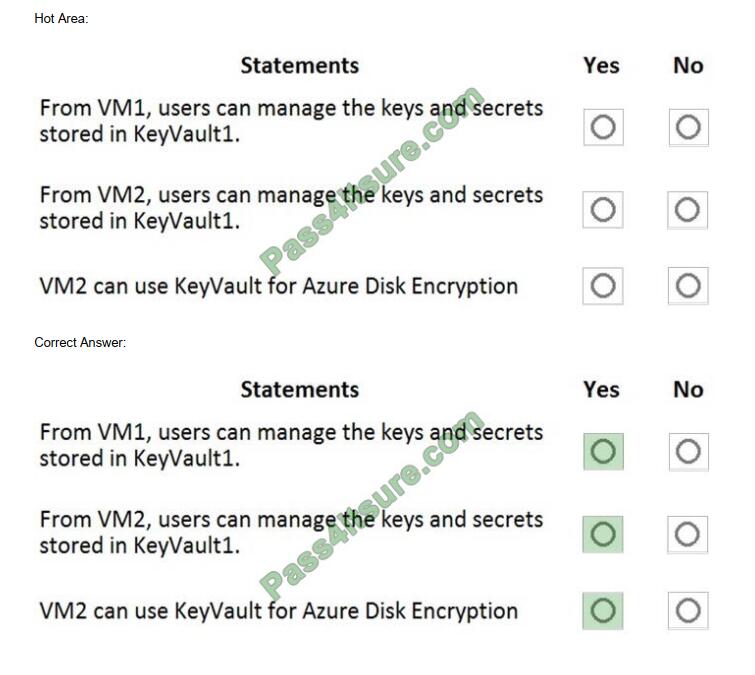This screenshot has width=755, height=675.
Task: Click green Yes for VM2 manage keys in Correct Answer
Action: tap(602, 534)
